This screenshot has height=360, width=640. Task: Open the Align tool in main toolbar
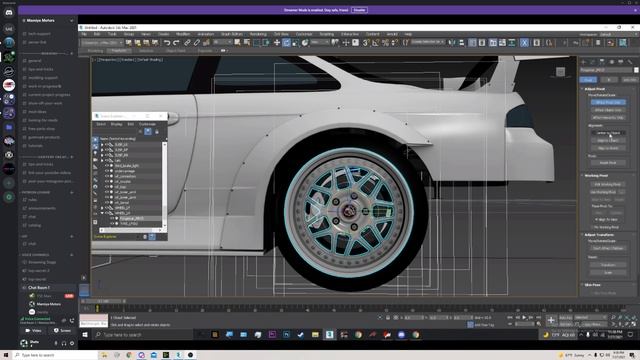click(462, 42)
